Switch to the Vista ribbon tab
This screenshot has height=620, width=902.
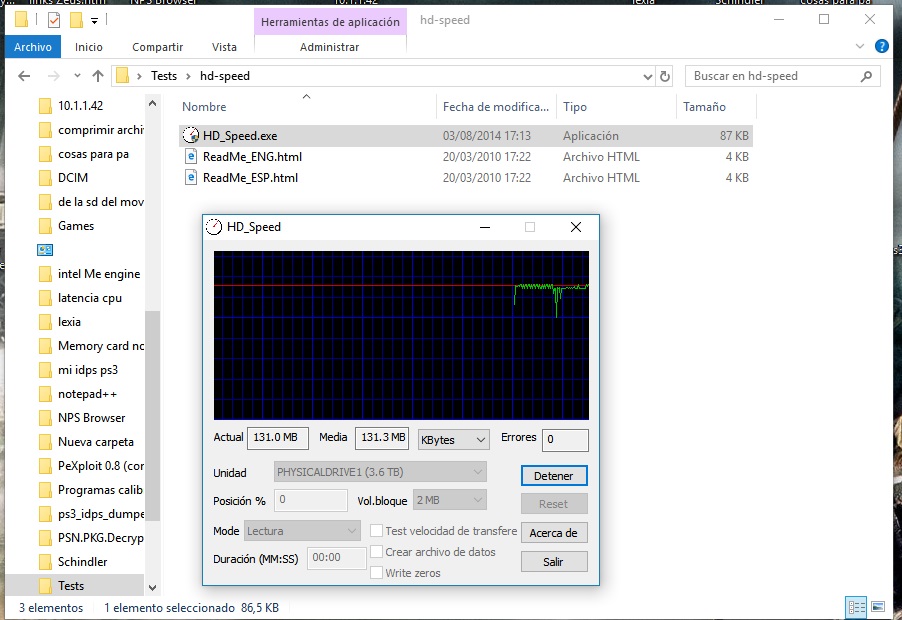pos(224,47)
